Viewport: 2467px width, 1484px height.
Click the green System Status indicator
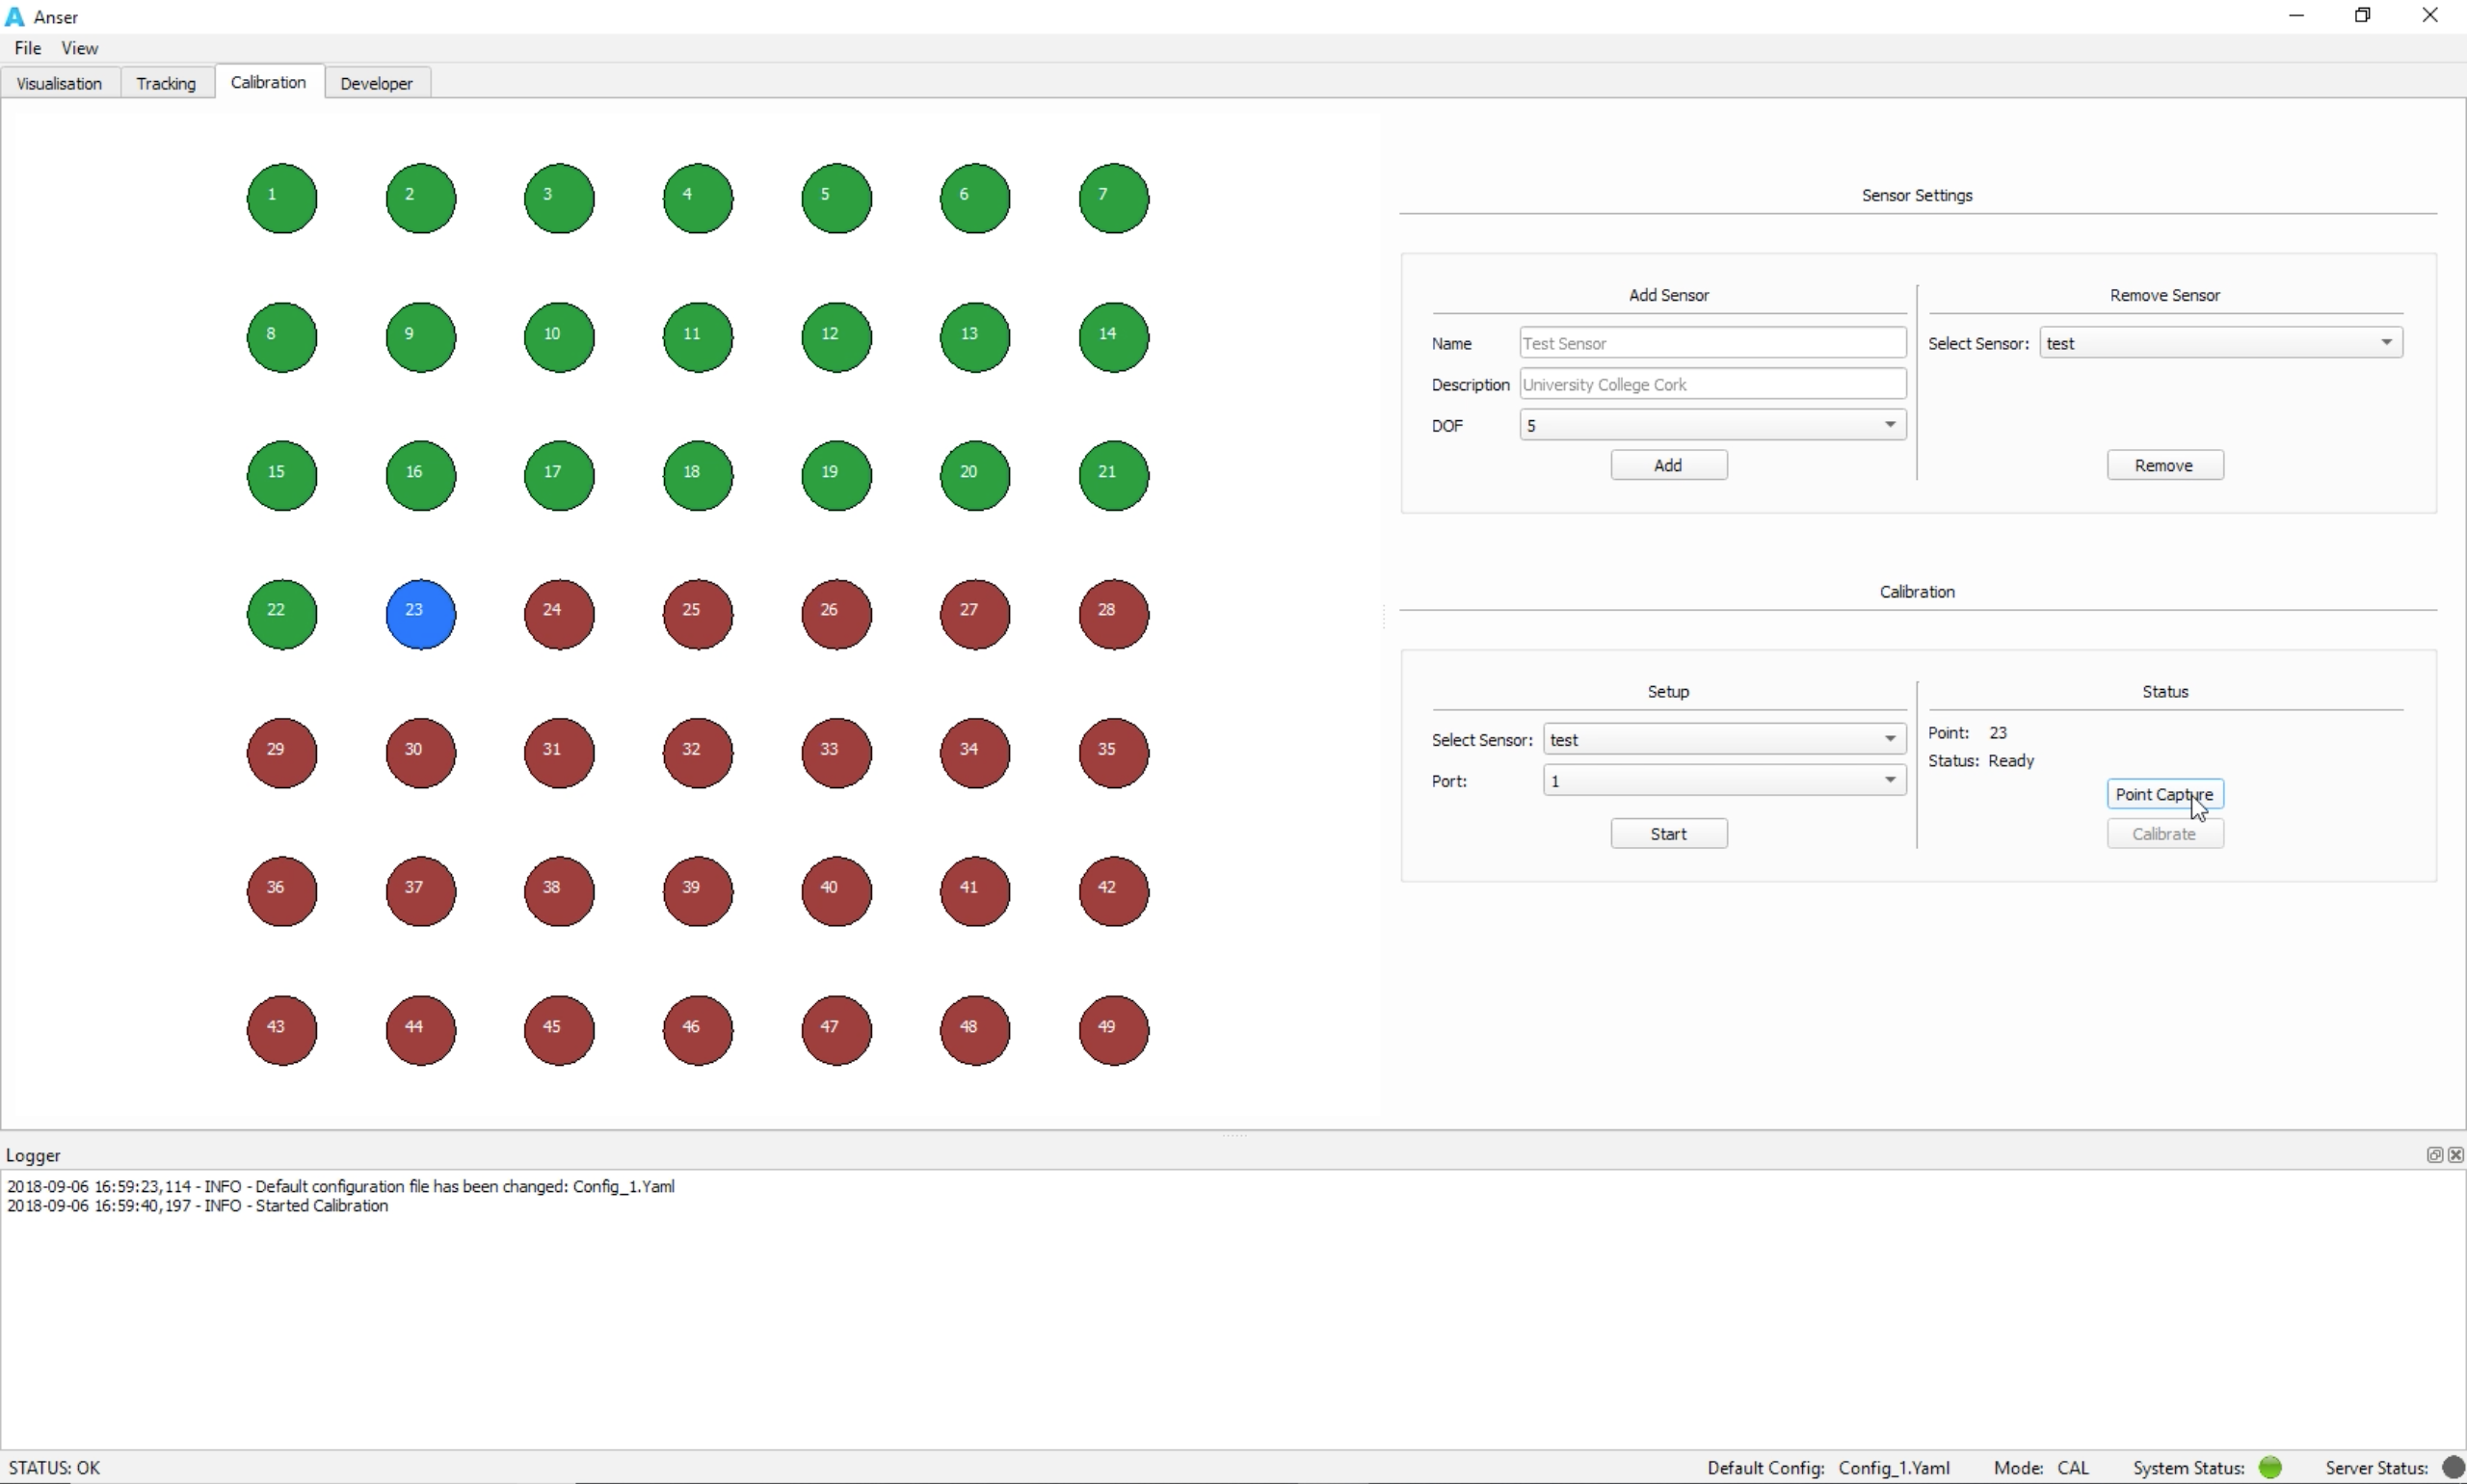[2271, 1466]
